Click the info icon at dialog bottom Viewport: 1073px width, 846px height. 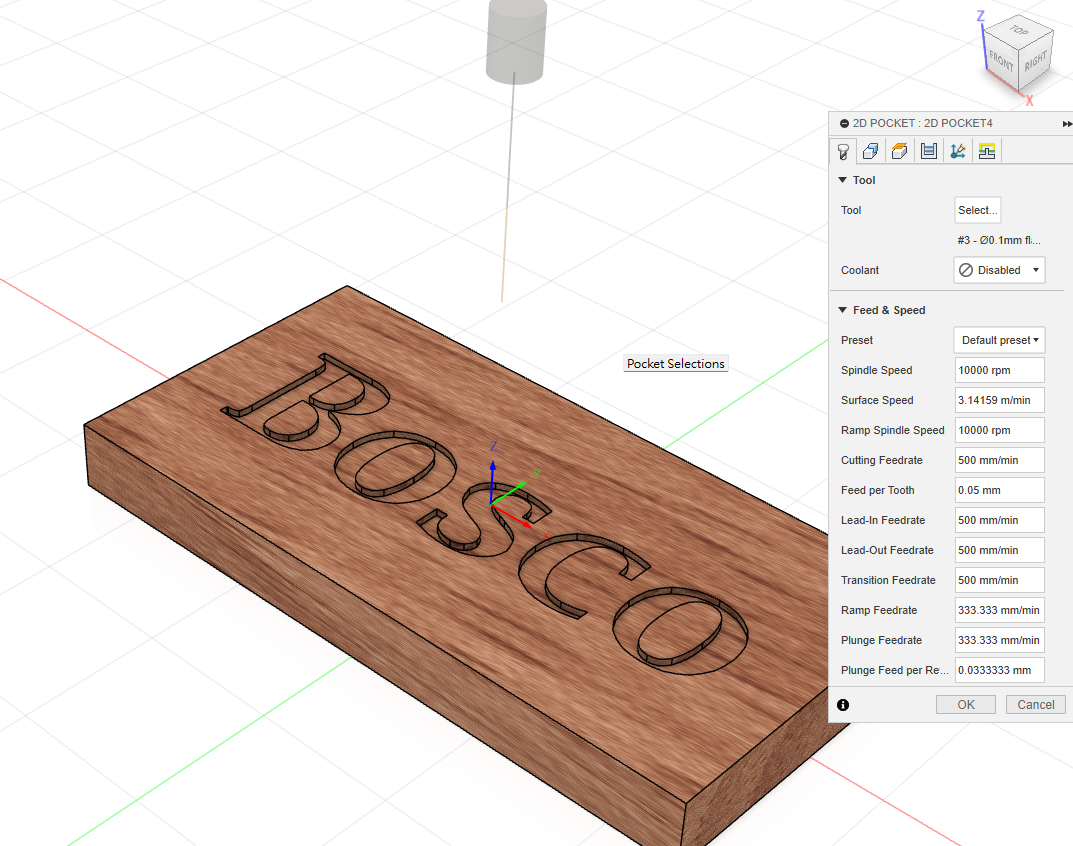(x=843, y=705)
